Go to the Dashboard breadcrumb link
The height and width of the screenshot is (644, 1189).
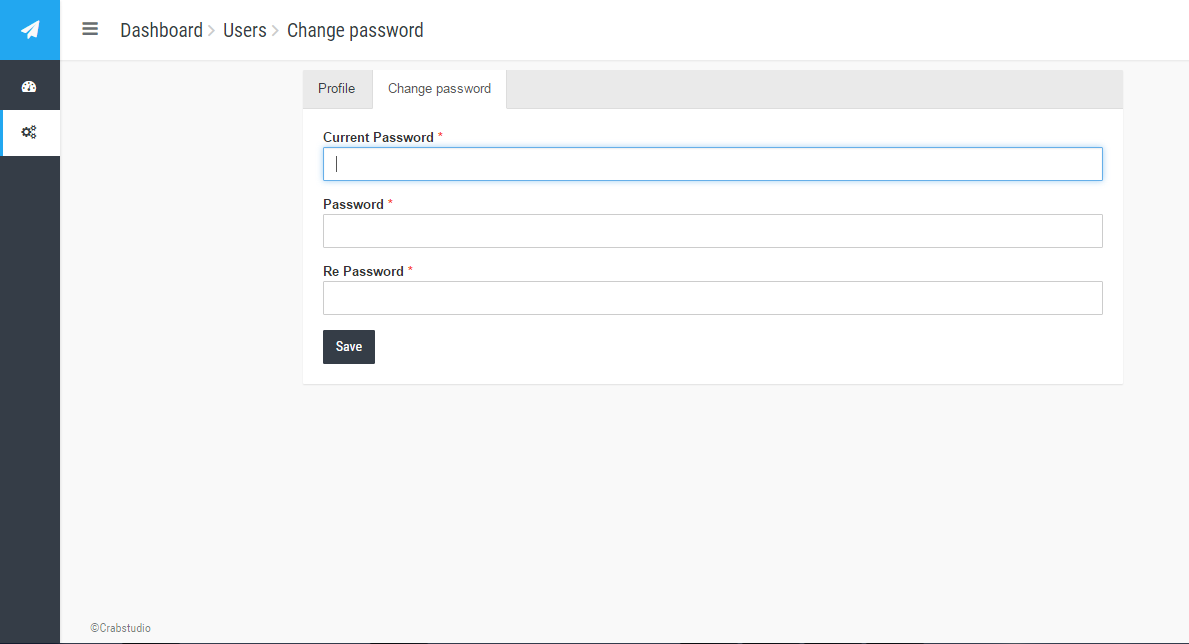click(162, 30)
